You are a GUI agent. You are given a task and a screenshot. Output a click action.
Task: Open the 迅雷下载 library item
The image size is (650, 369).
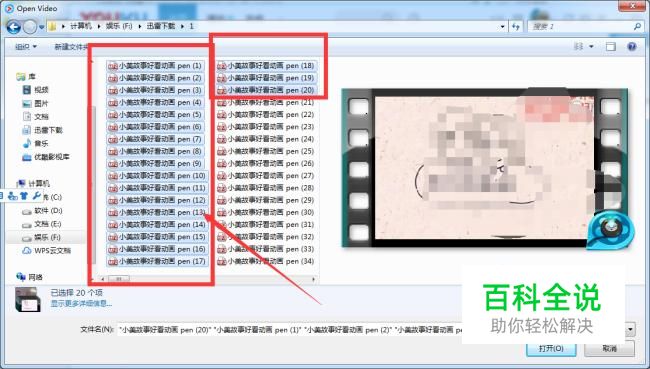[42, 130]
